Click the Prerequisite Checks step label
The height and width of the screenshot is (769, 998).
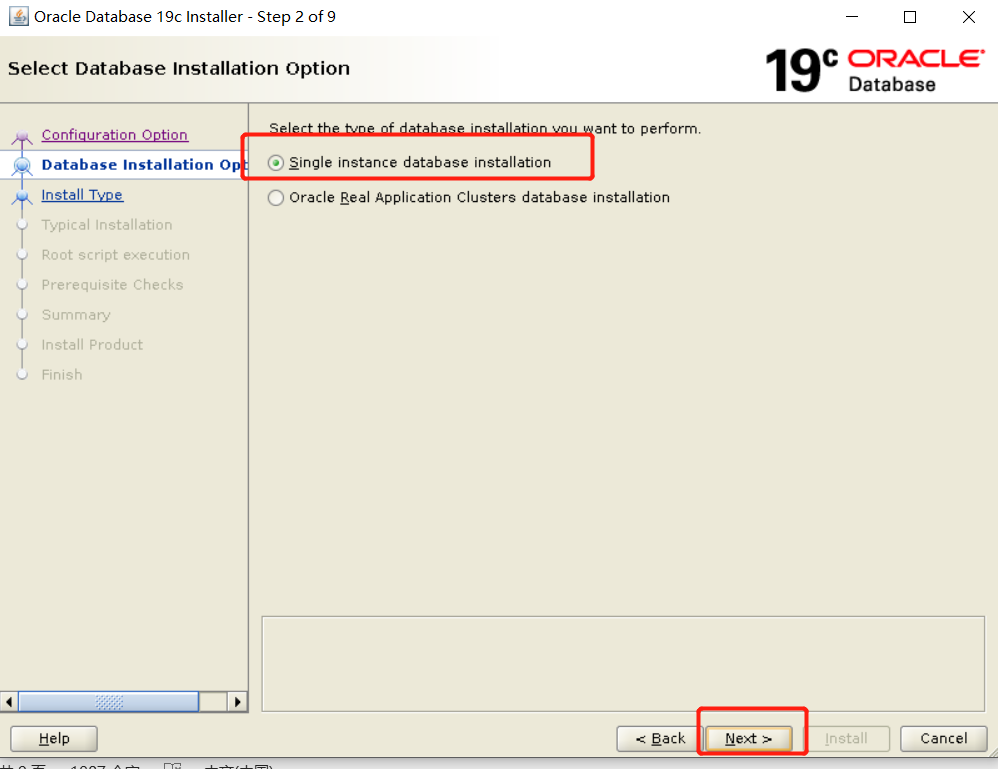point(112,285)
